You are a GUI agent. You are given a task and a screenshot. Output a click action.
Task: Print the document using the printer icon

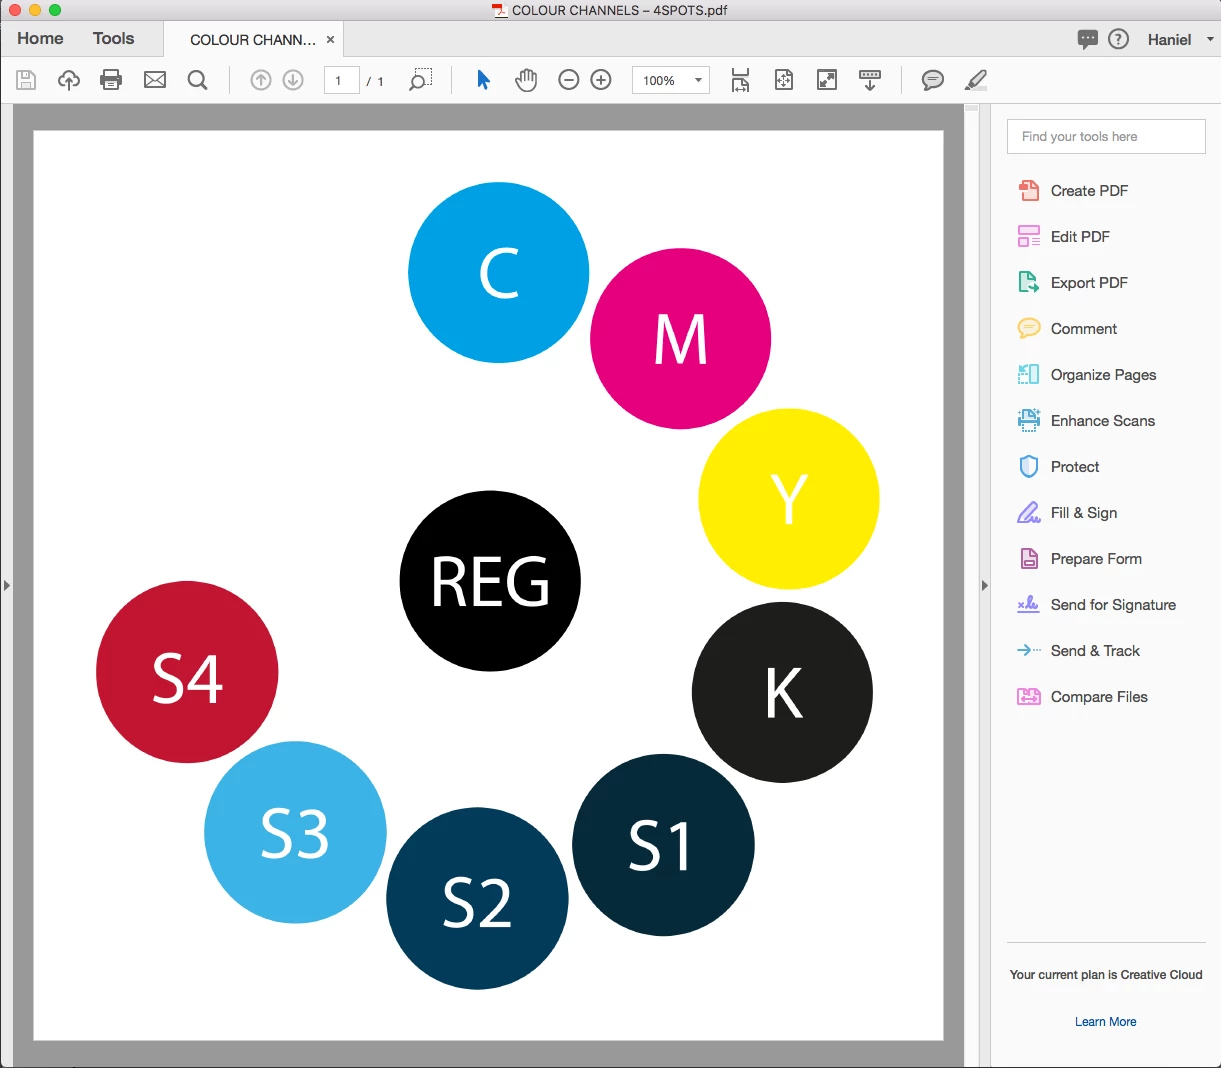coord(111,80)
